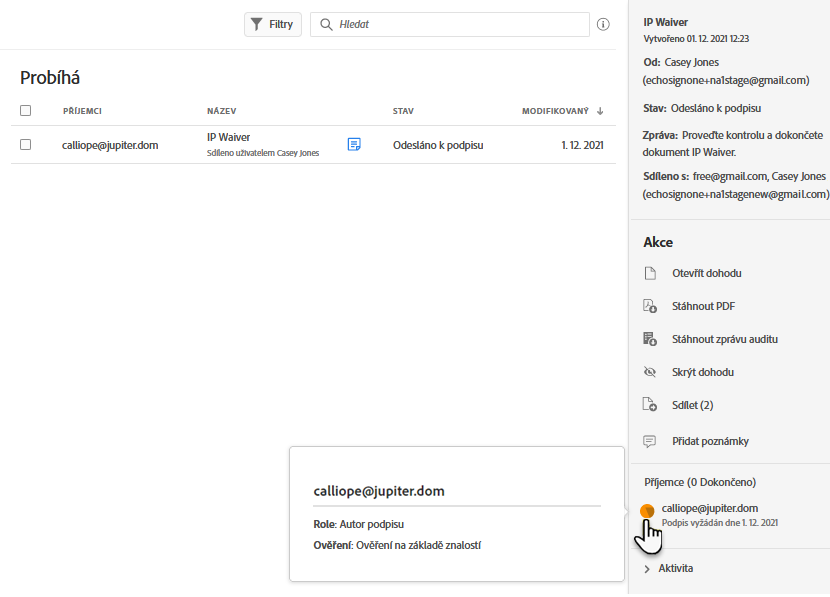Image resolution: width=830 pixels, height=597 pixels.
Task: Click the Probíhá section heading
Action: pyautogui.click(x=50, y=78)
